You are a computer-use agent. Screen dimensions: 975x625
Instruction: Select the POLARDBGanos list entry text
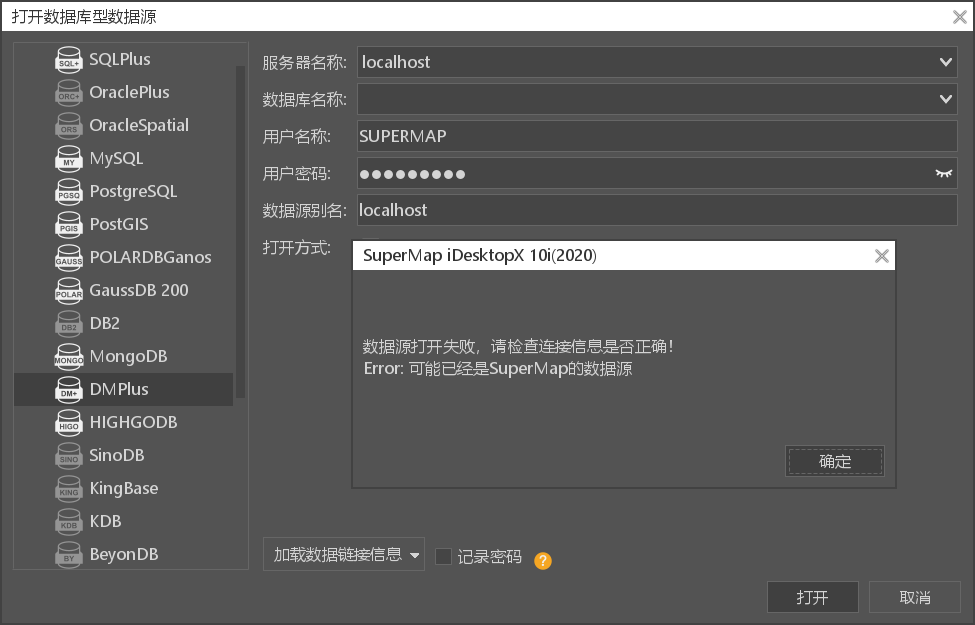click(150, 257)
